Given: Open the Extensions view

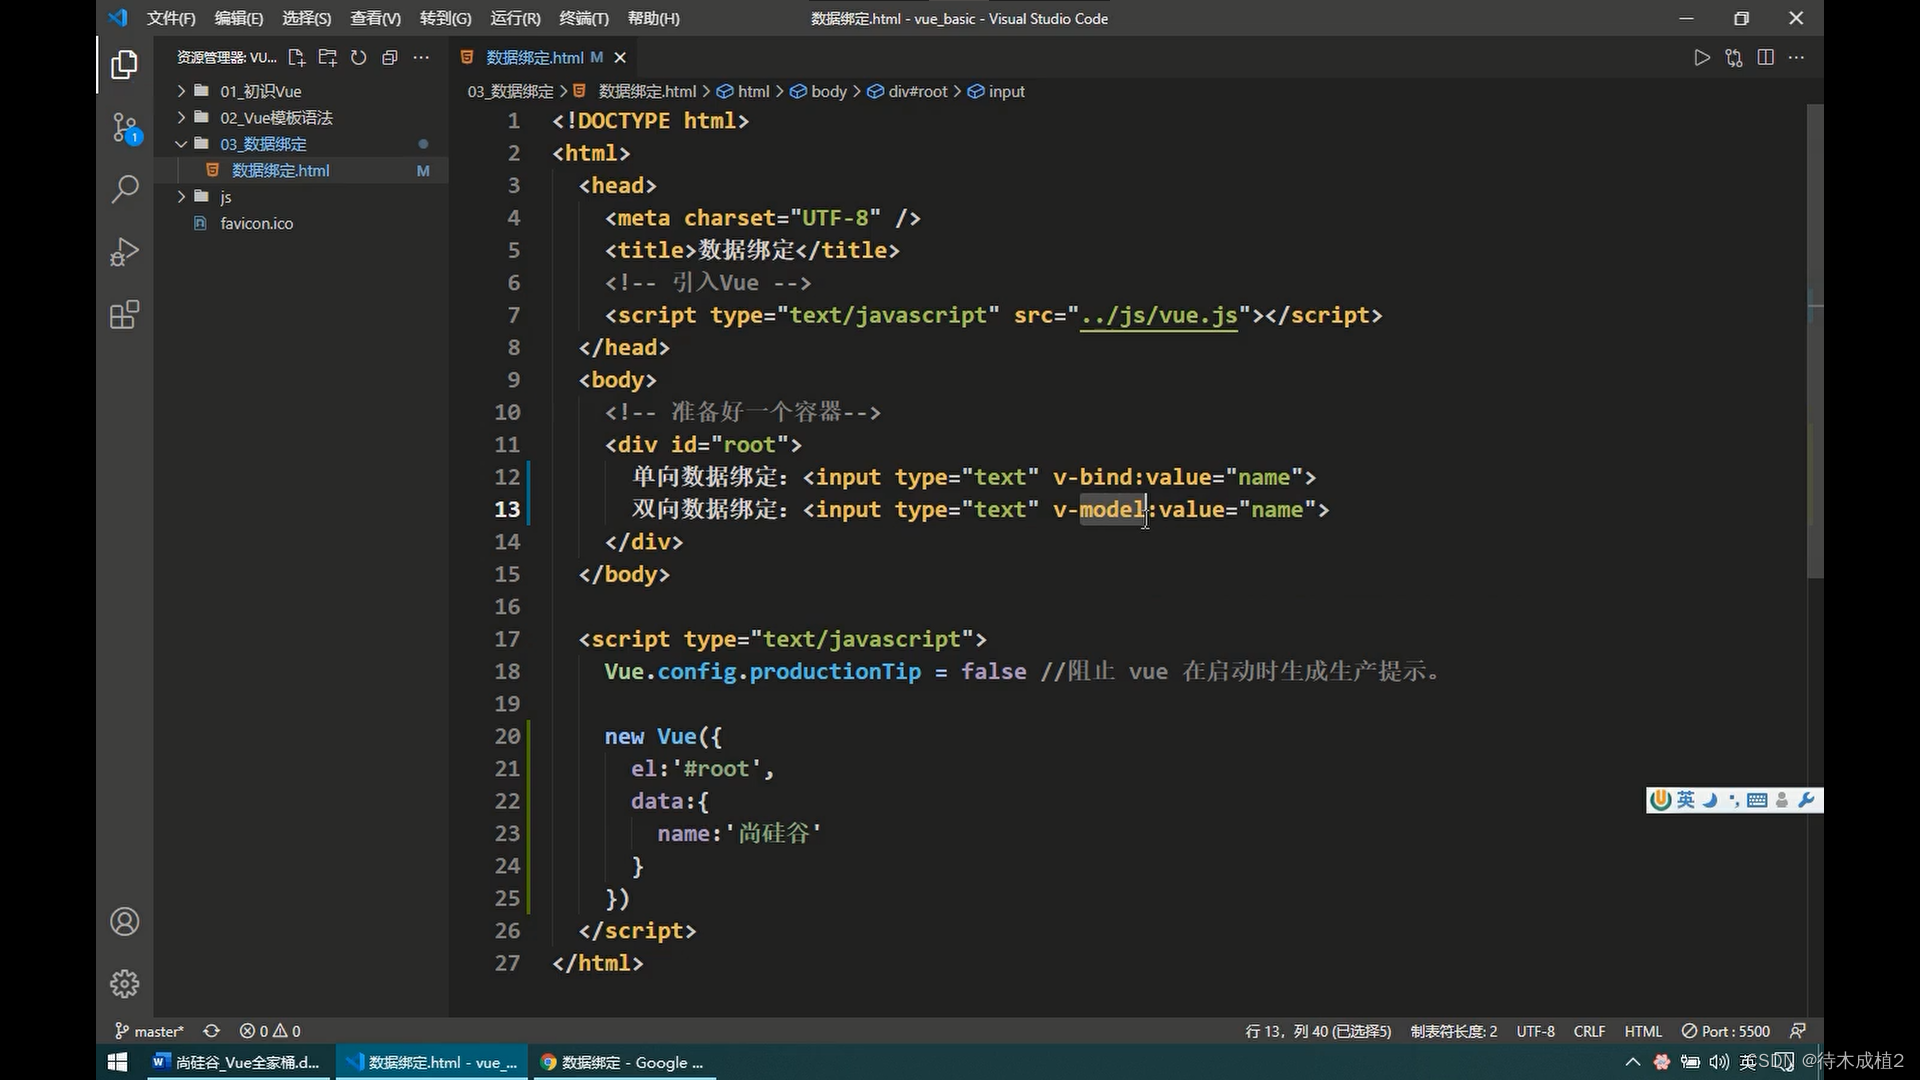Looking at the screenshot, I should 124,315.
